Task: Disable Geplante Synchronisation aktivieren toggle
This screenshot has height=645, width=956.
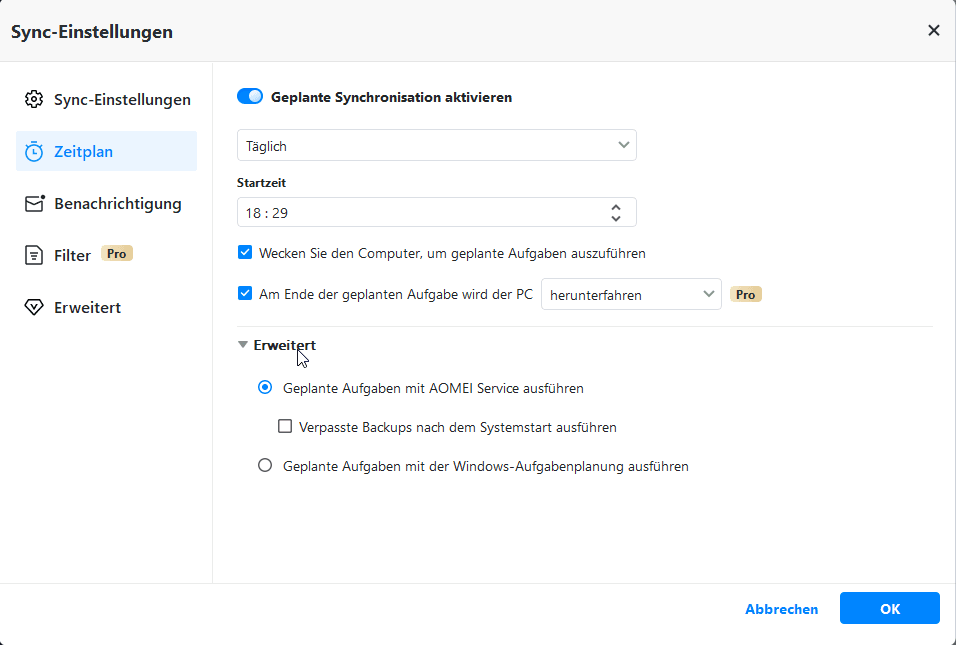Action: click(250, 97)
